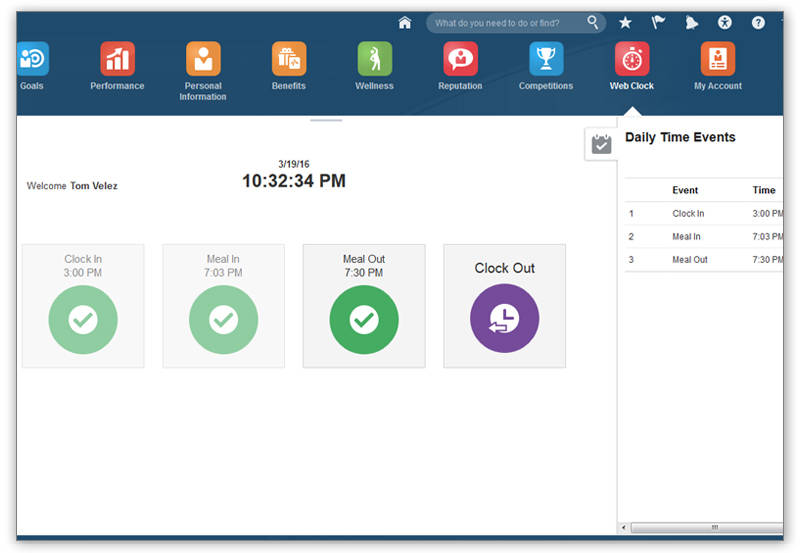
Task: Open the Personal Information icon
Action: click(203, 59)
